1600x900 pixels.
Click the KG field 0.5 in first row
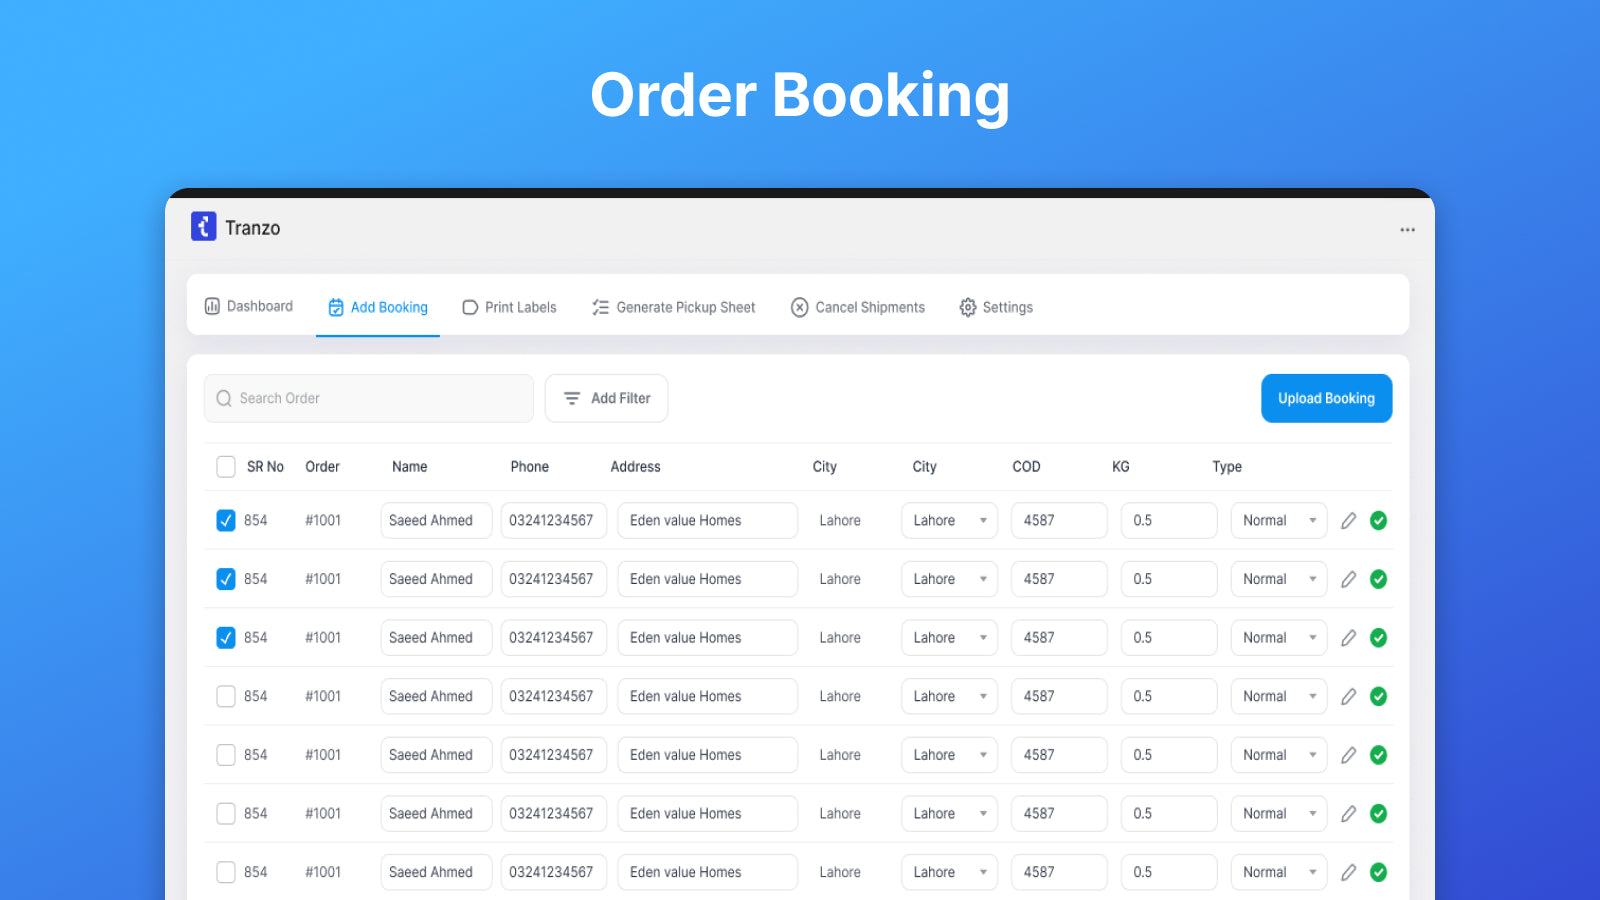(x=1169, y=520)
